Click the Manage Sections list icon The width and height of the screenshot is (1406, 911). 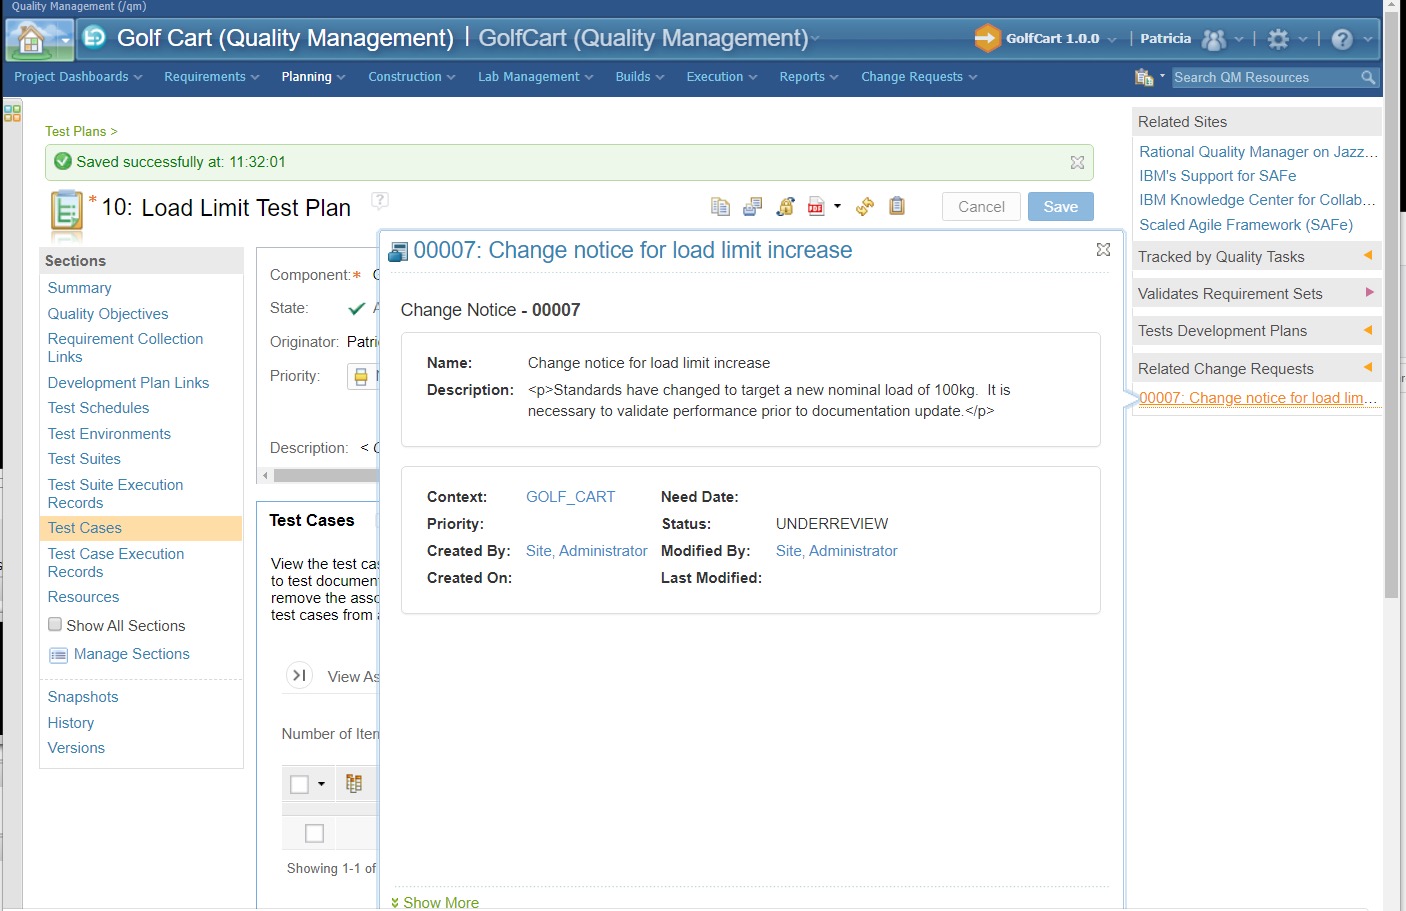(x=58, y=655)
